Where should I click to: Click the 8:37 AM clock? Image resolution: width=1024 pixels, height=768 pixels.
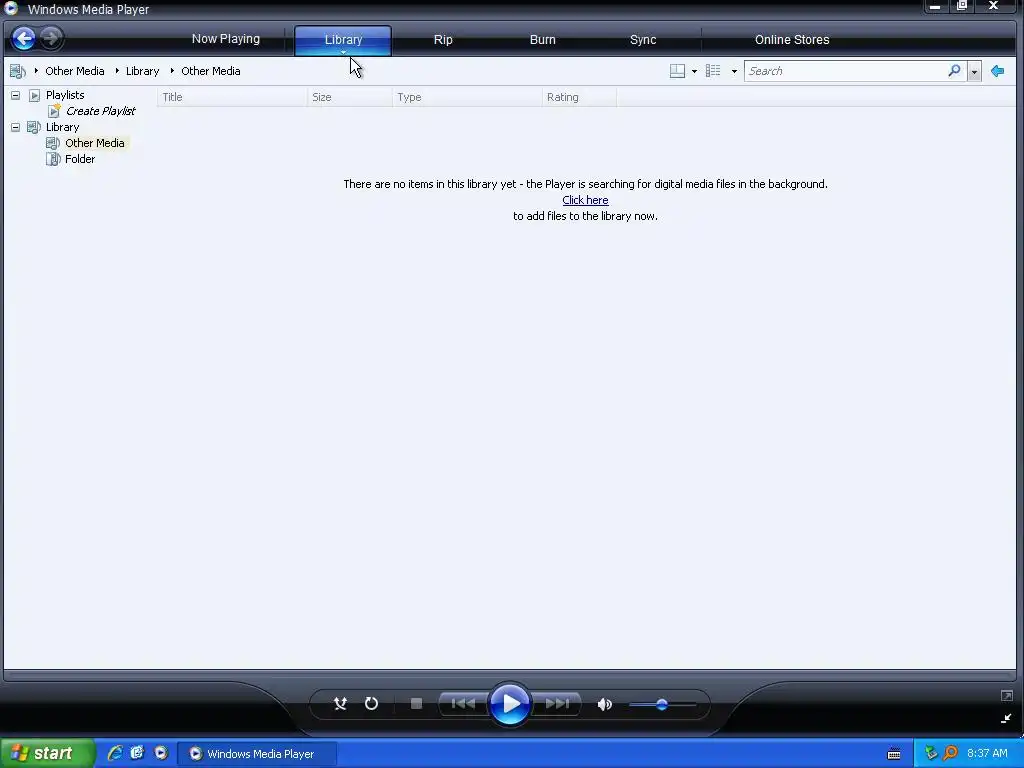987,754
